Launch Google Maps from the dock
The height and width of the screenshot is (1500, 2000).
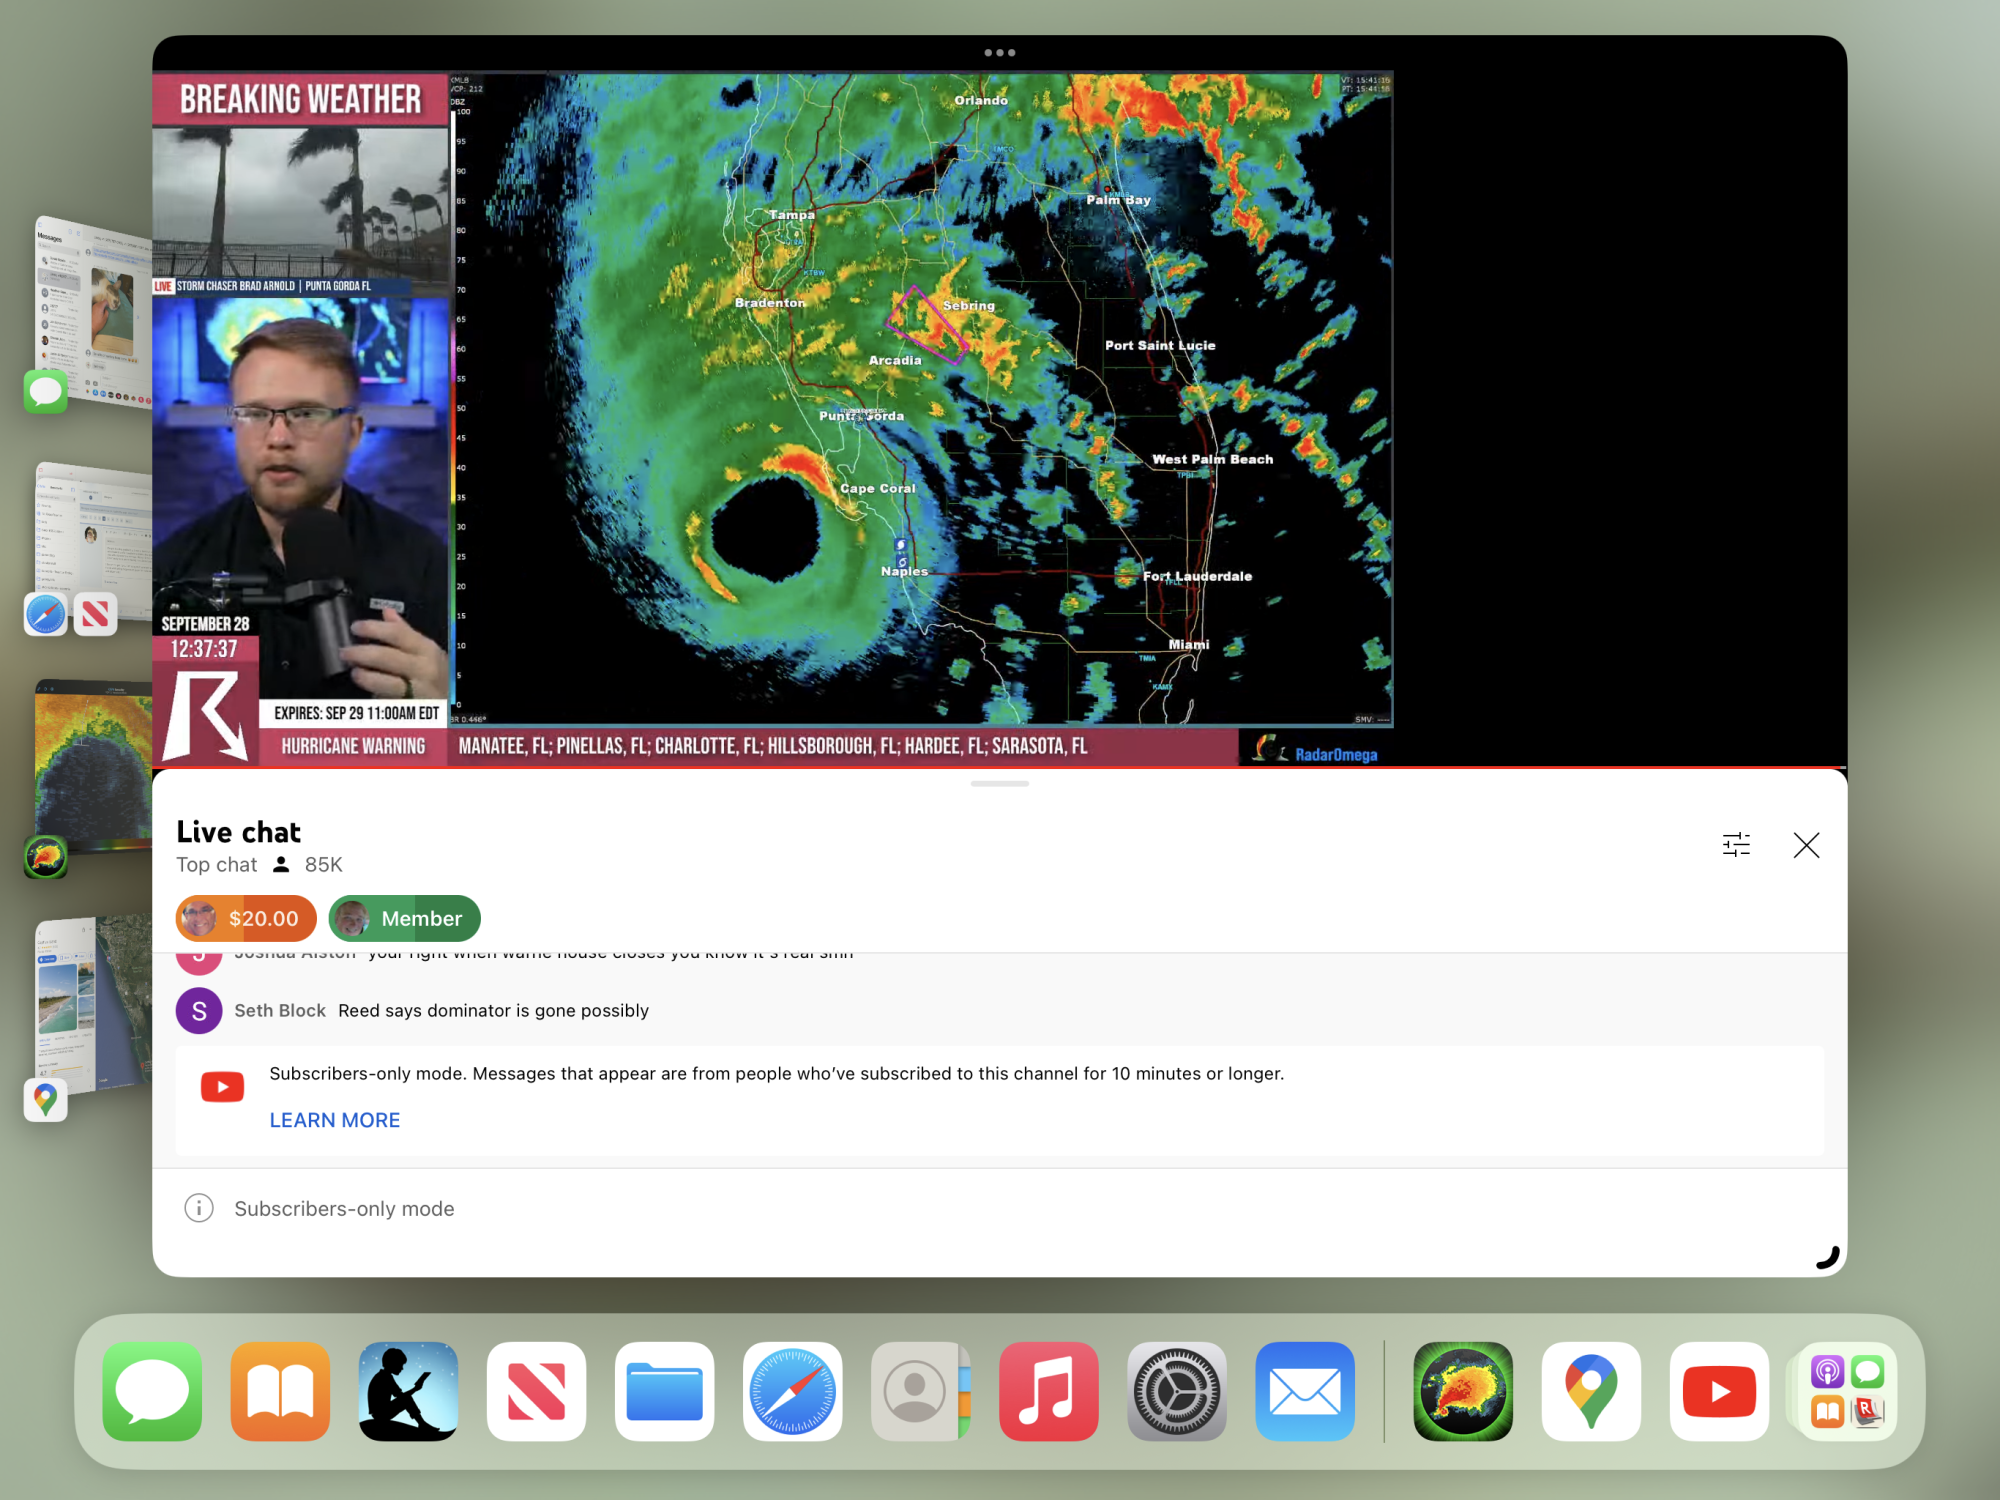1590,1391
